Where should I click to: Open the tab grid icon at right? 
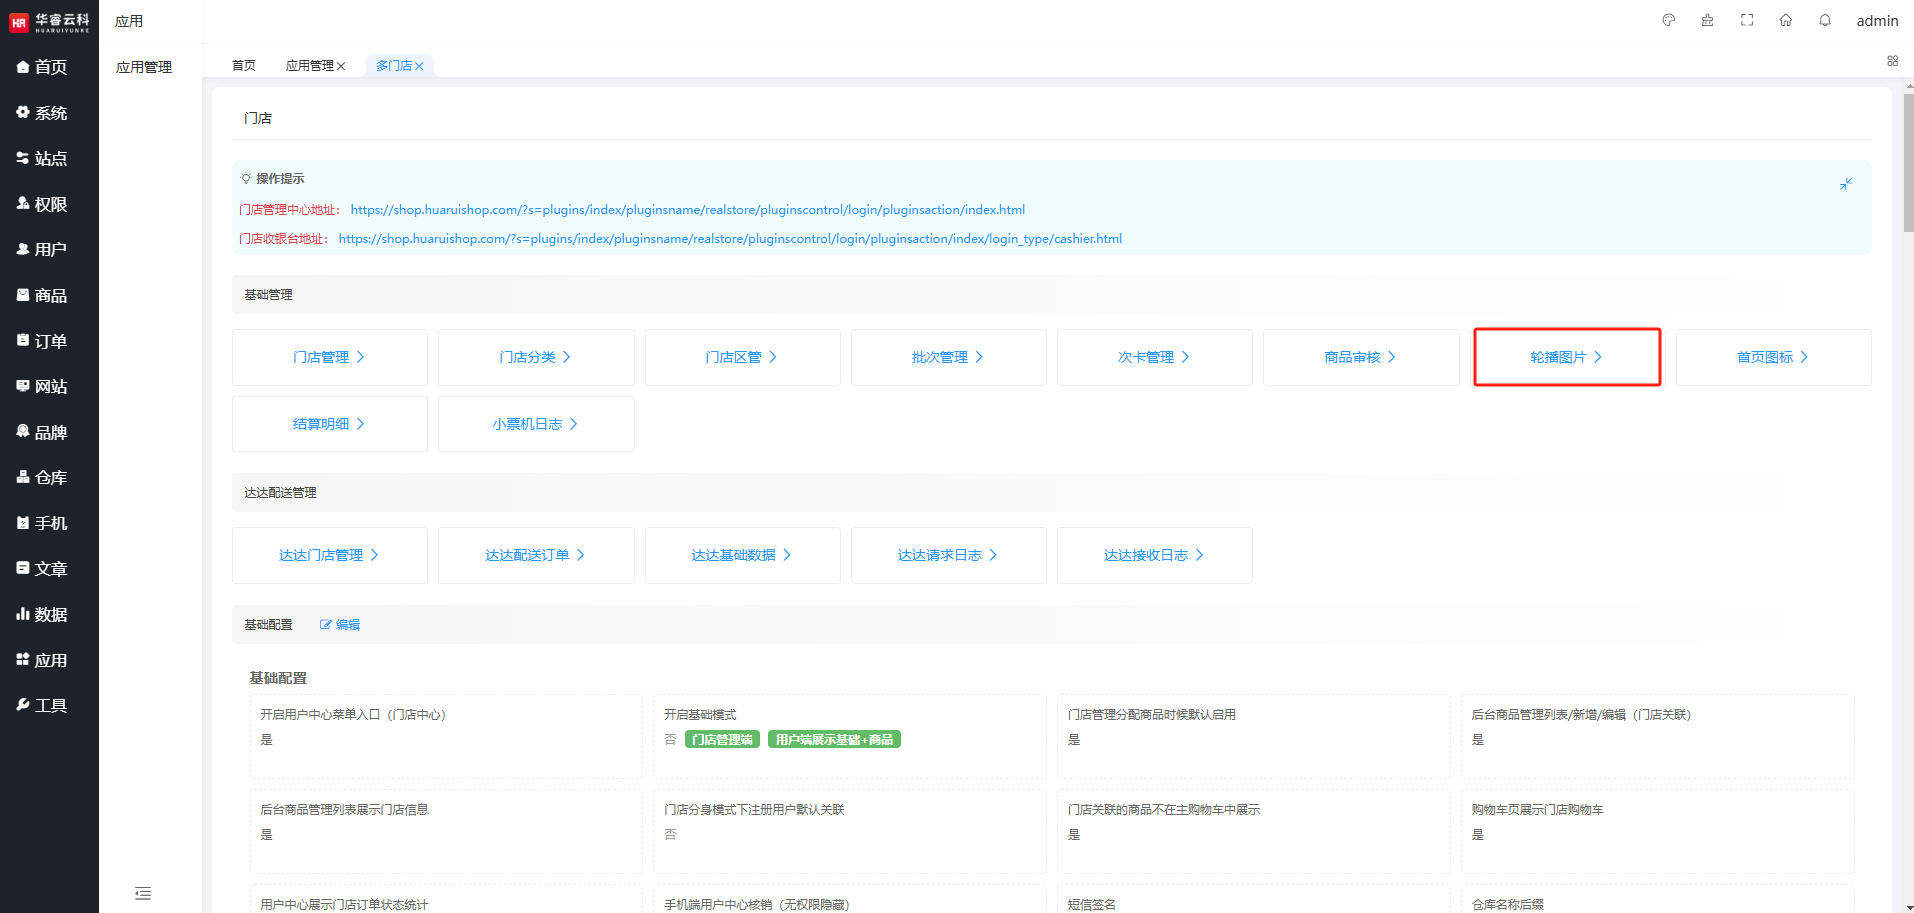point(1892,61)
